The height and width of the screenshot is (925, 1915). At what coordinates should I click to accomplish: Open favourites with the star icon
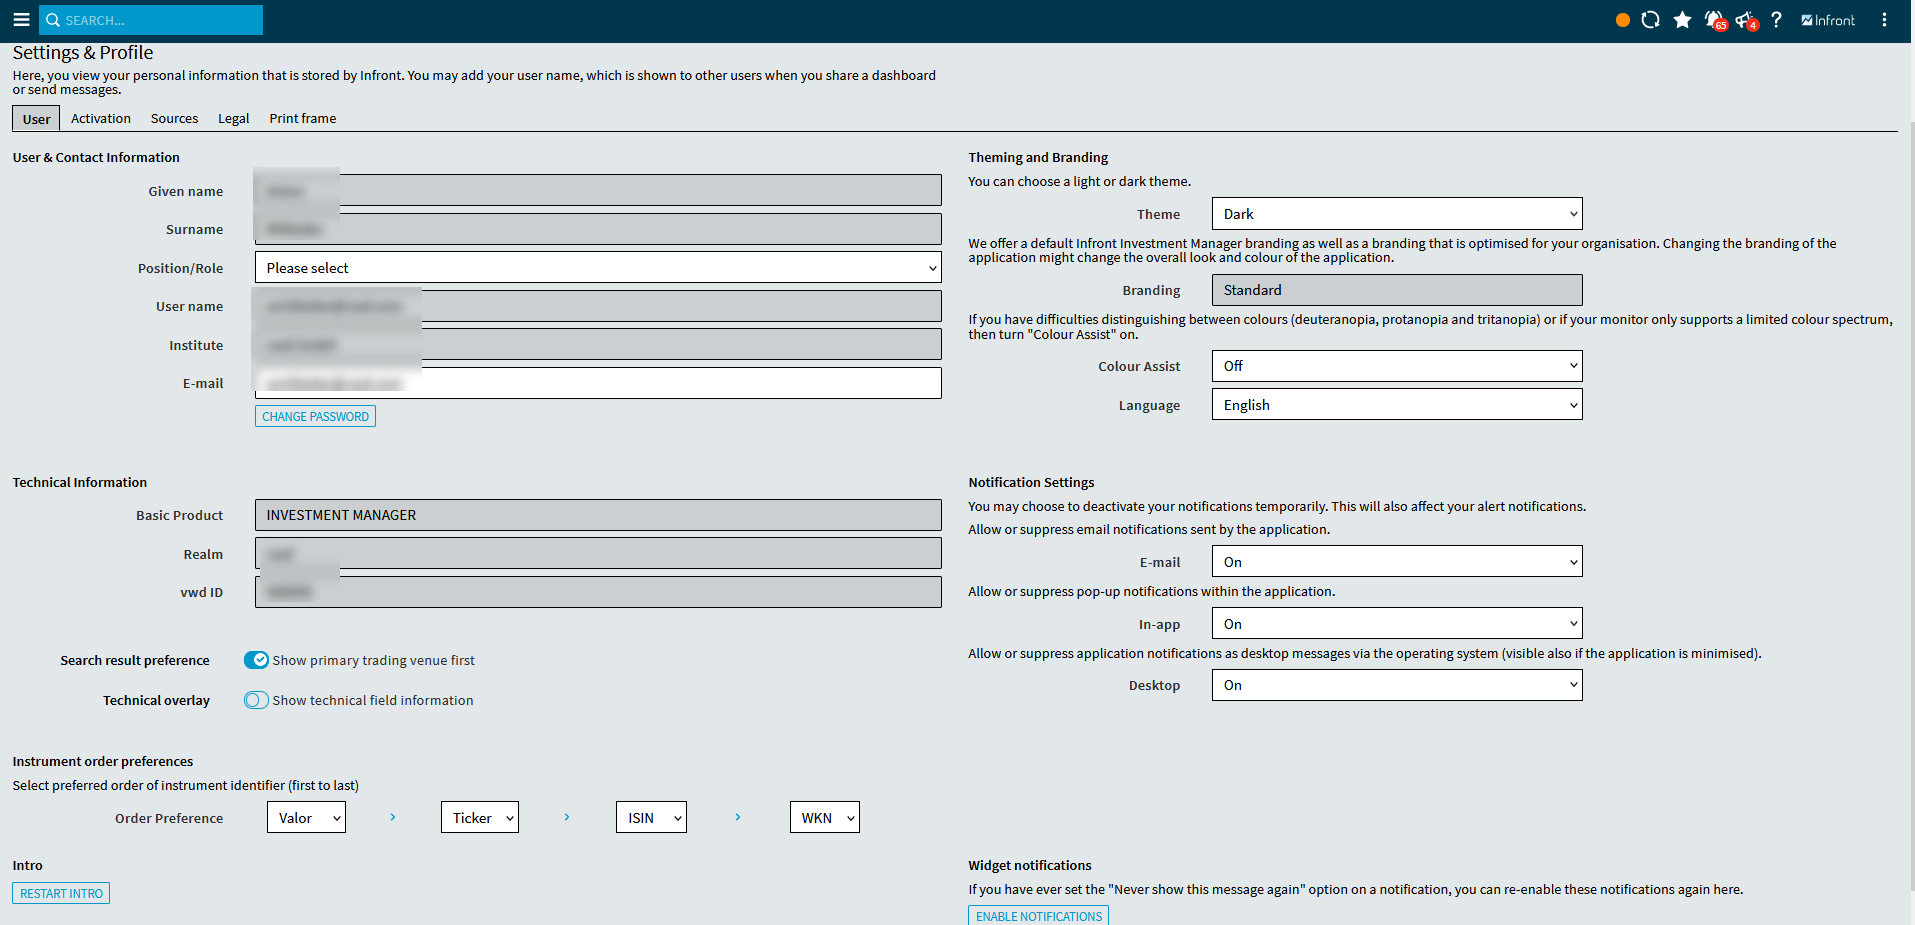coord(1682,20)
